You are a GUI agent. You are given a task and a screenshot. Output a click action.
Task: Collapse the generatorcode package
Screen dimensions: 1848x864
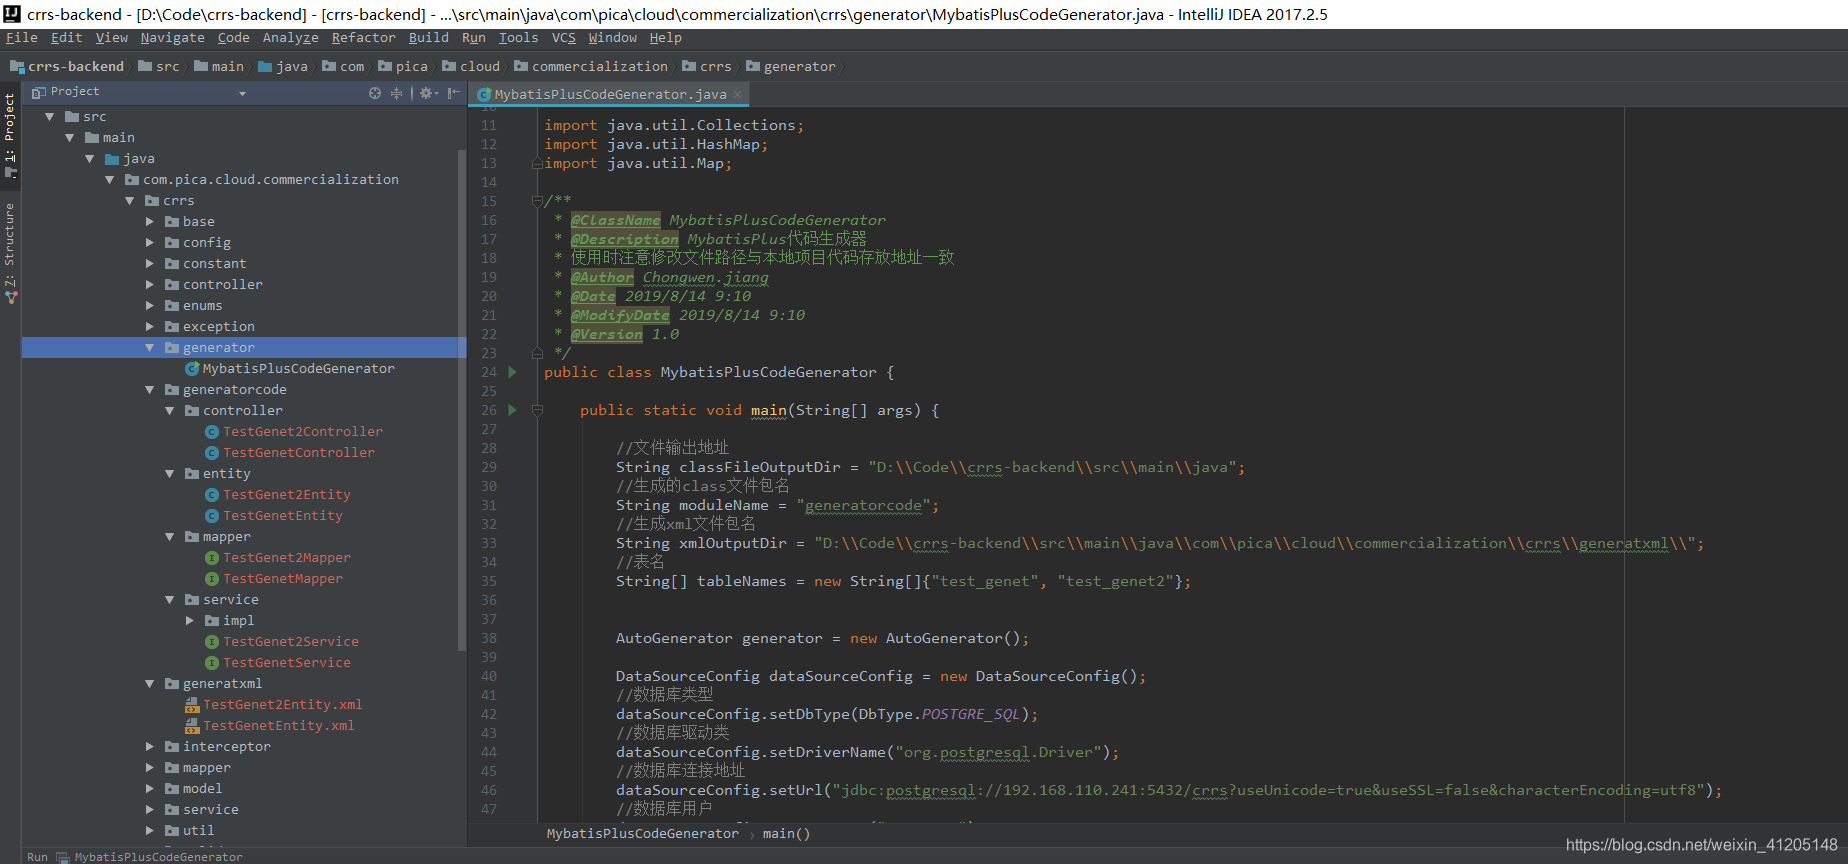[150, 390]
